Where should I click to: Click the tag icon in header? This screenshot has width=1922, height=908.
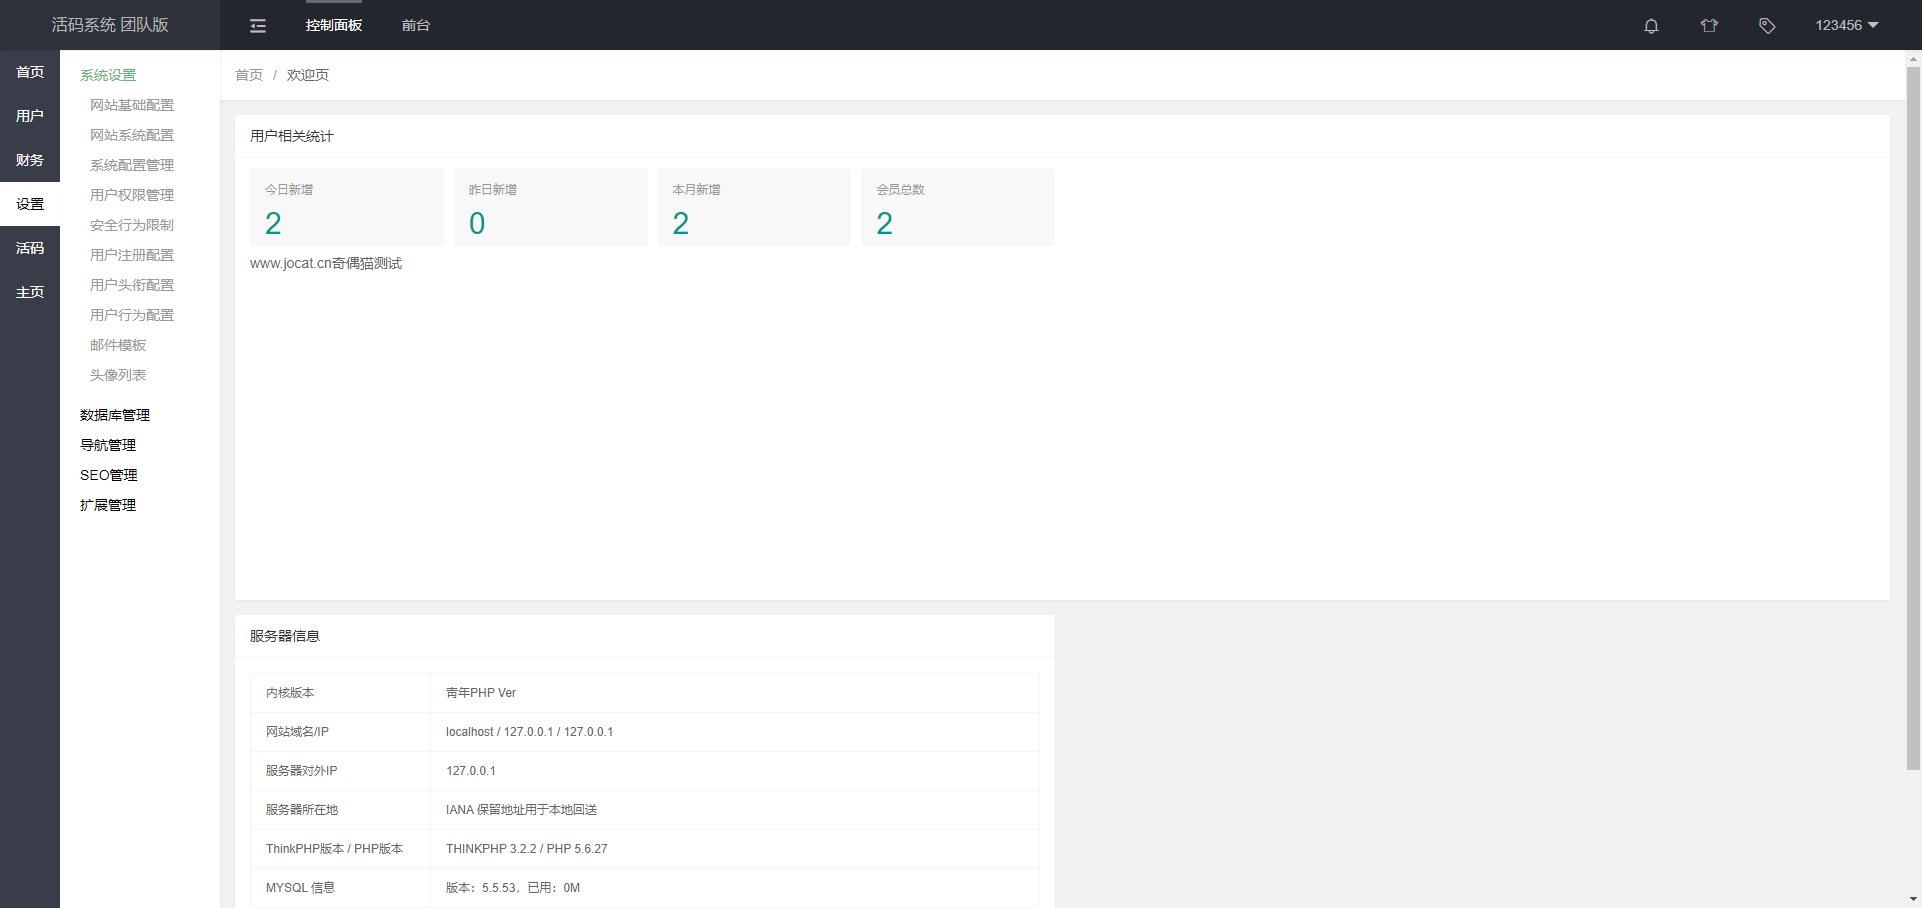(1767, 26)
